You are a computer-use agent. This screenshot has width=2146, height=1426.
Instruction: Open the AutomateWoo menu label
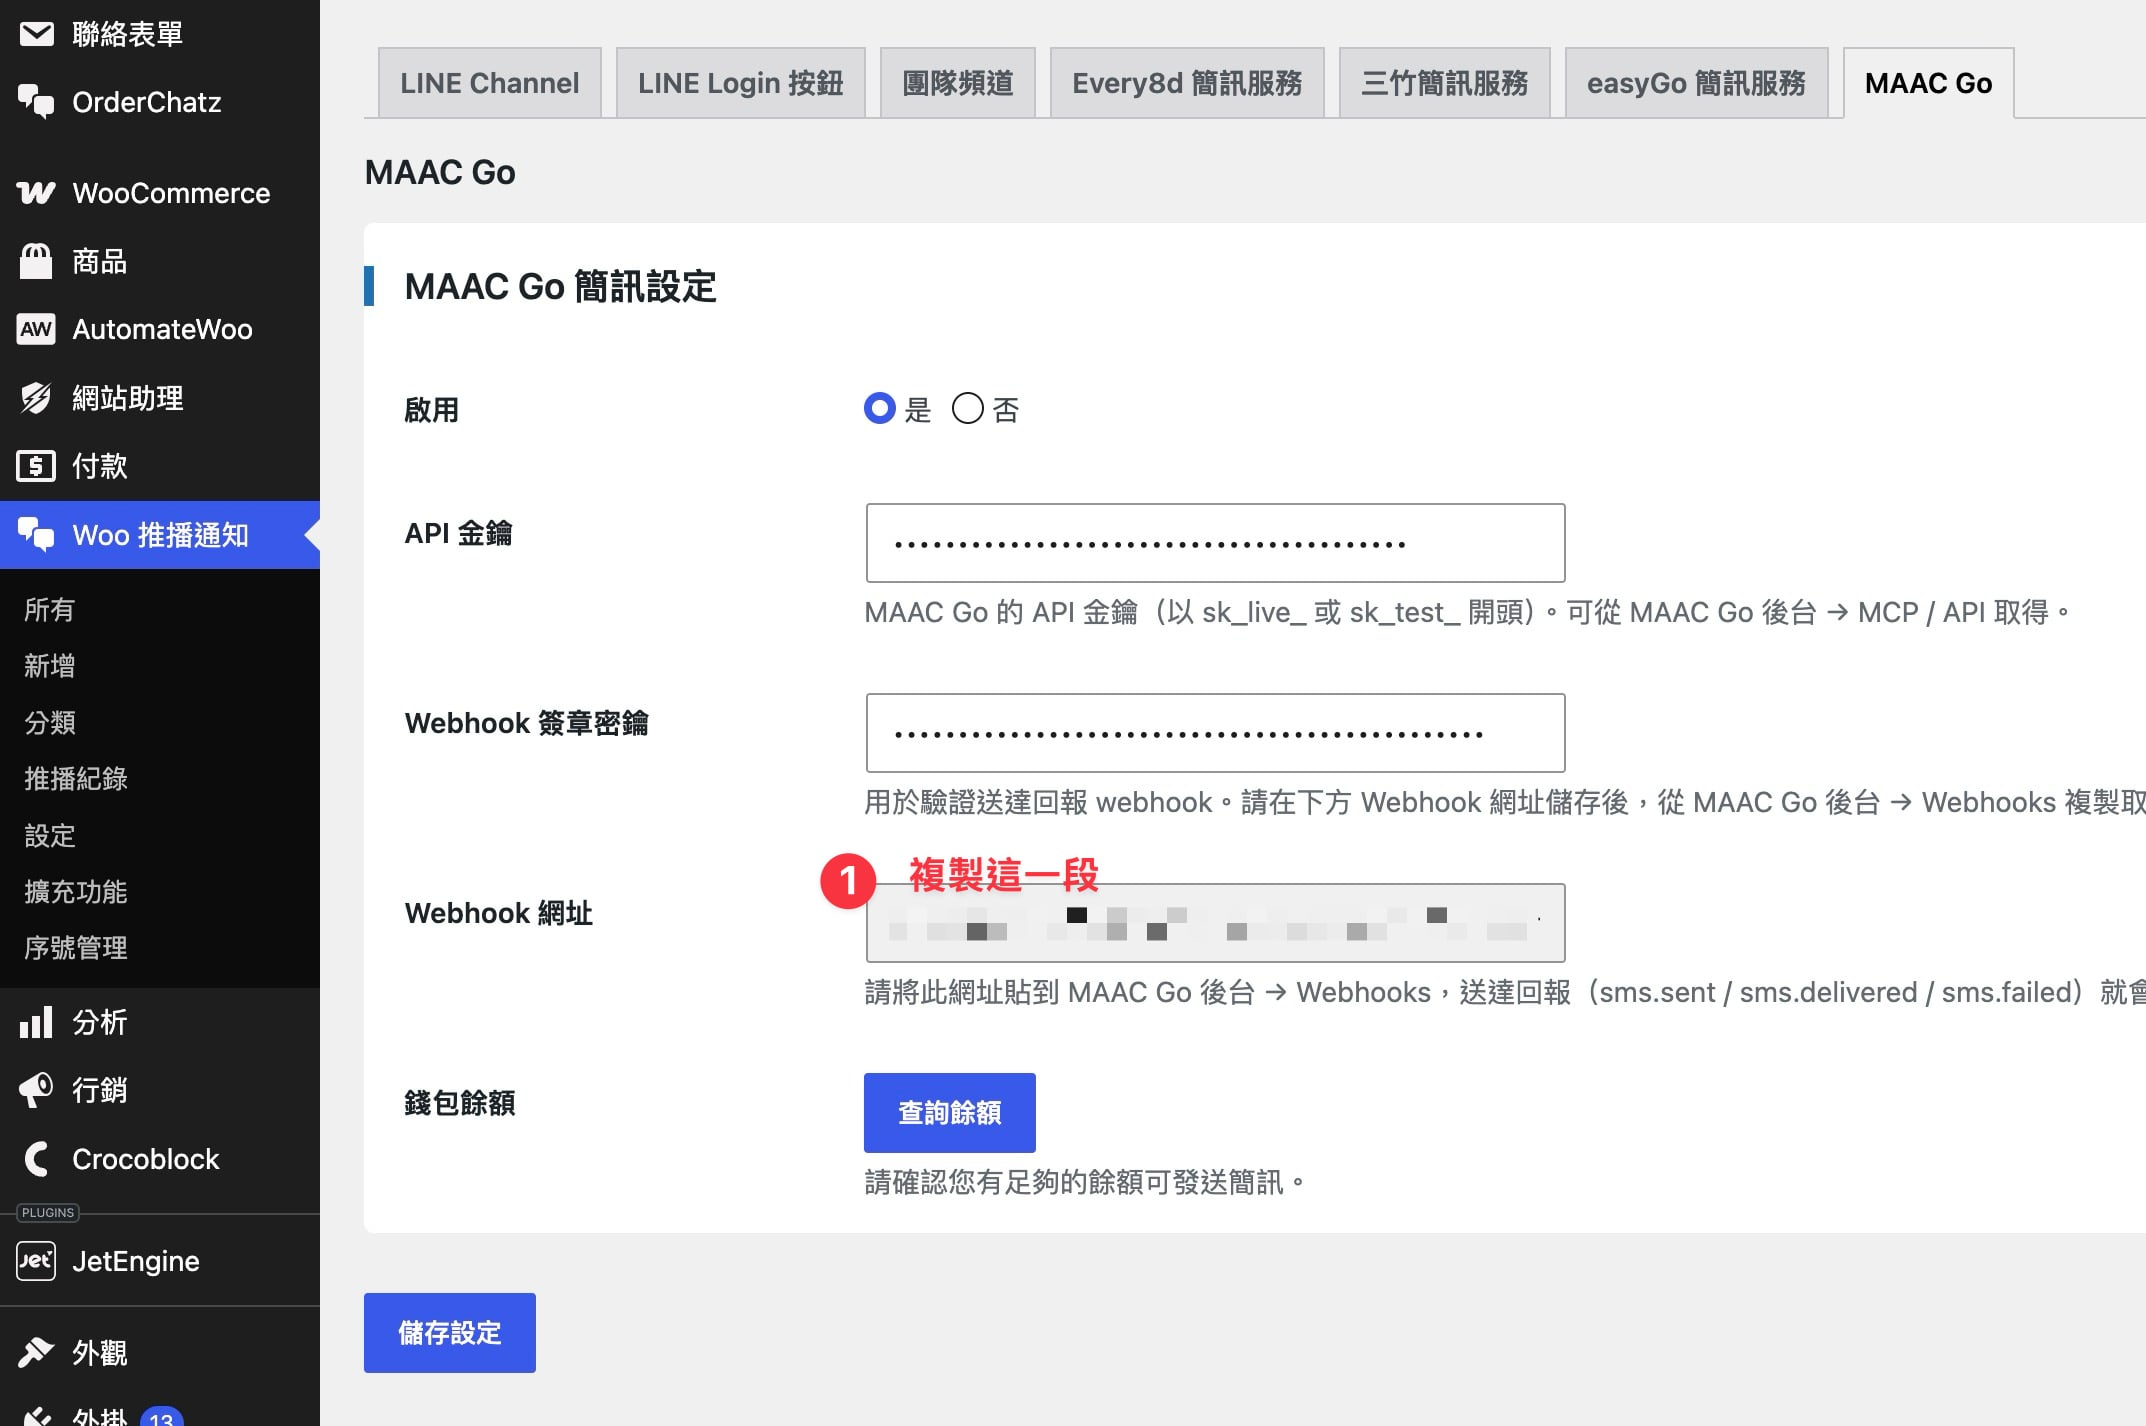[162, 329]
